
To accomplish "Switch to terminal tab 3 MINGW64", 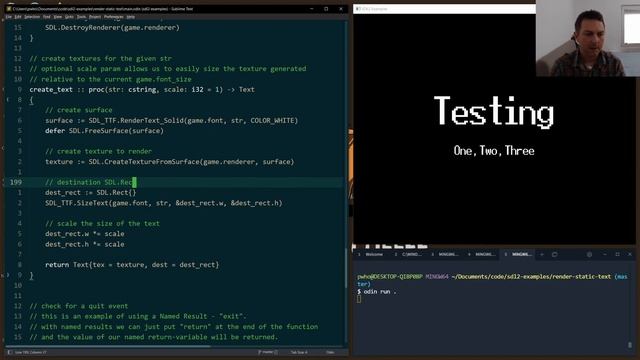I will click(x=445, y=254).
